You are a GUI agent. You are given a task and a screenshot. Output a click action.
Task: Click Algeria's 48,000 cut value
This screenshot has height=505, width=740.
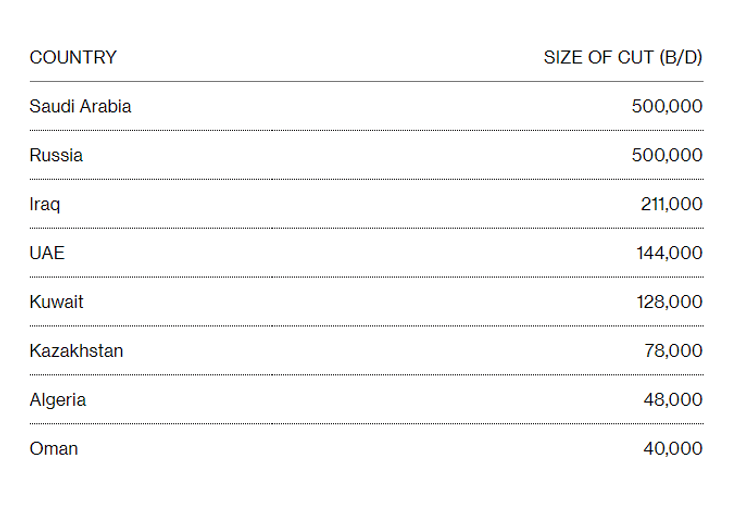[x=673, y=400]
